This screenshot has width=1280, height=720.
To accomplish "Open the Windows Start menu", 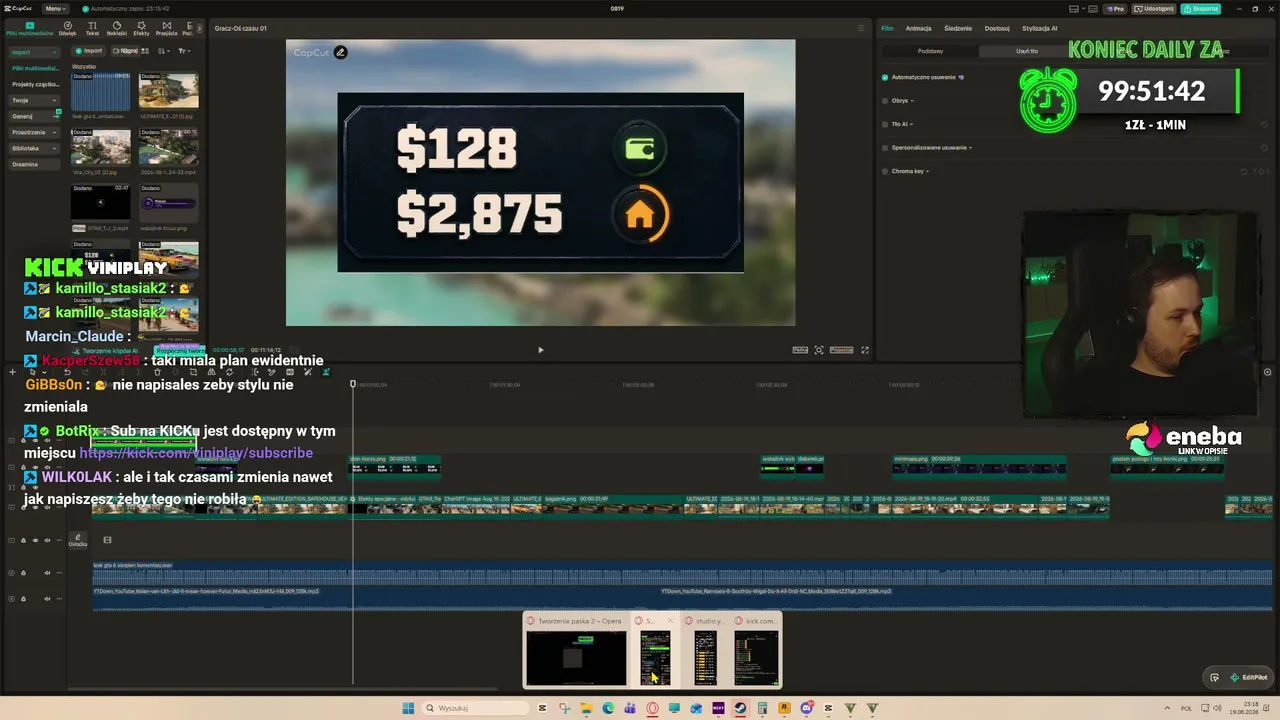I will click(408, 708).
